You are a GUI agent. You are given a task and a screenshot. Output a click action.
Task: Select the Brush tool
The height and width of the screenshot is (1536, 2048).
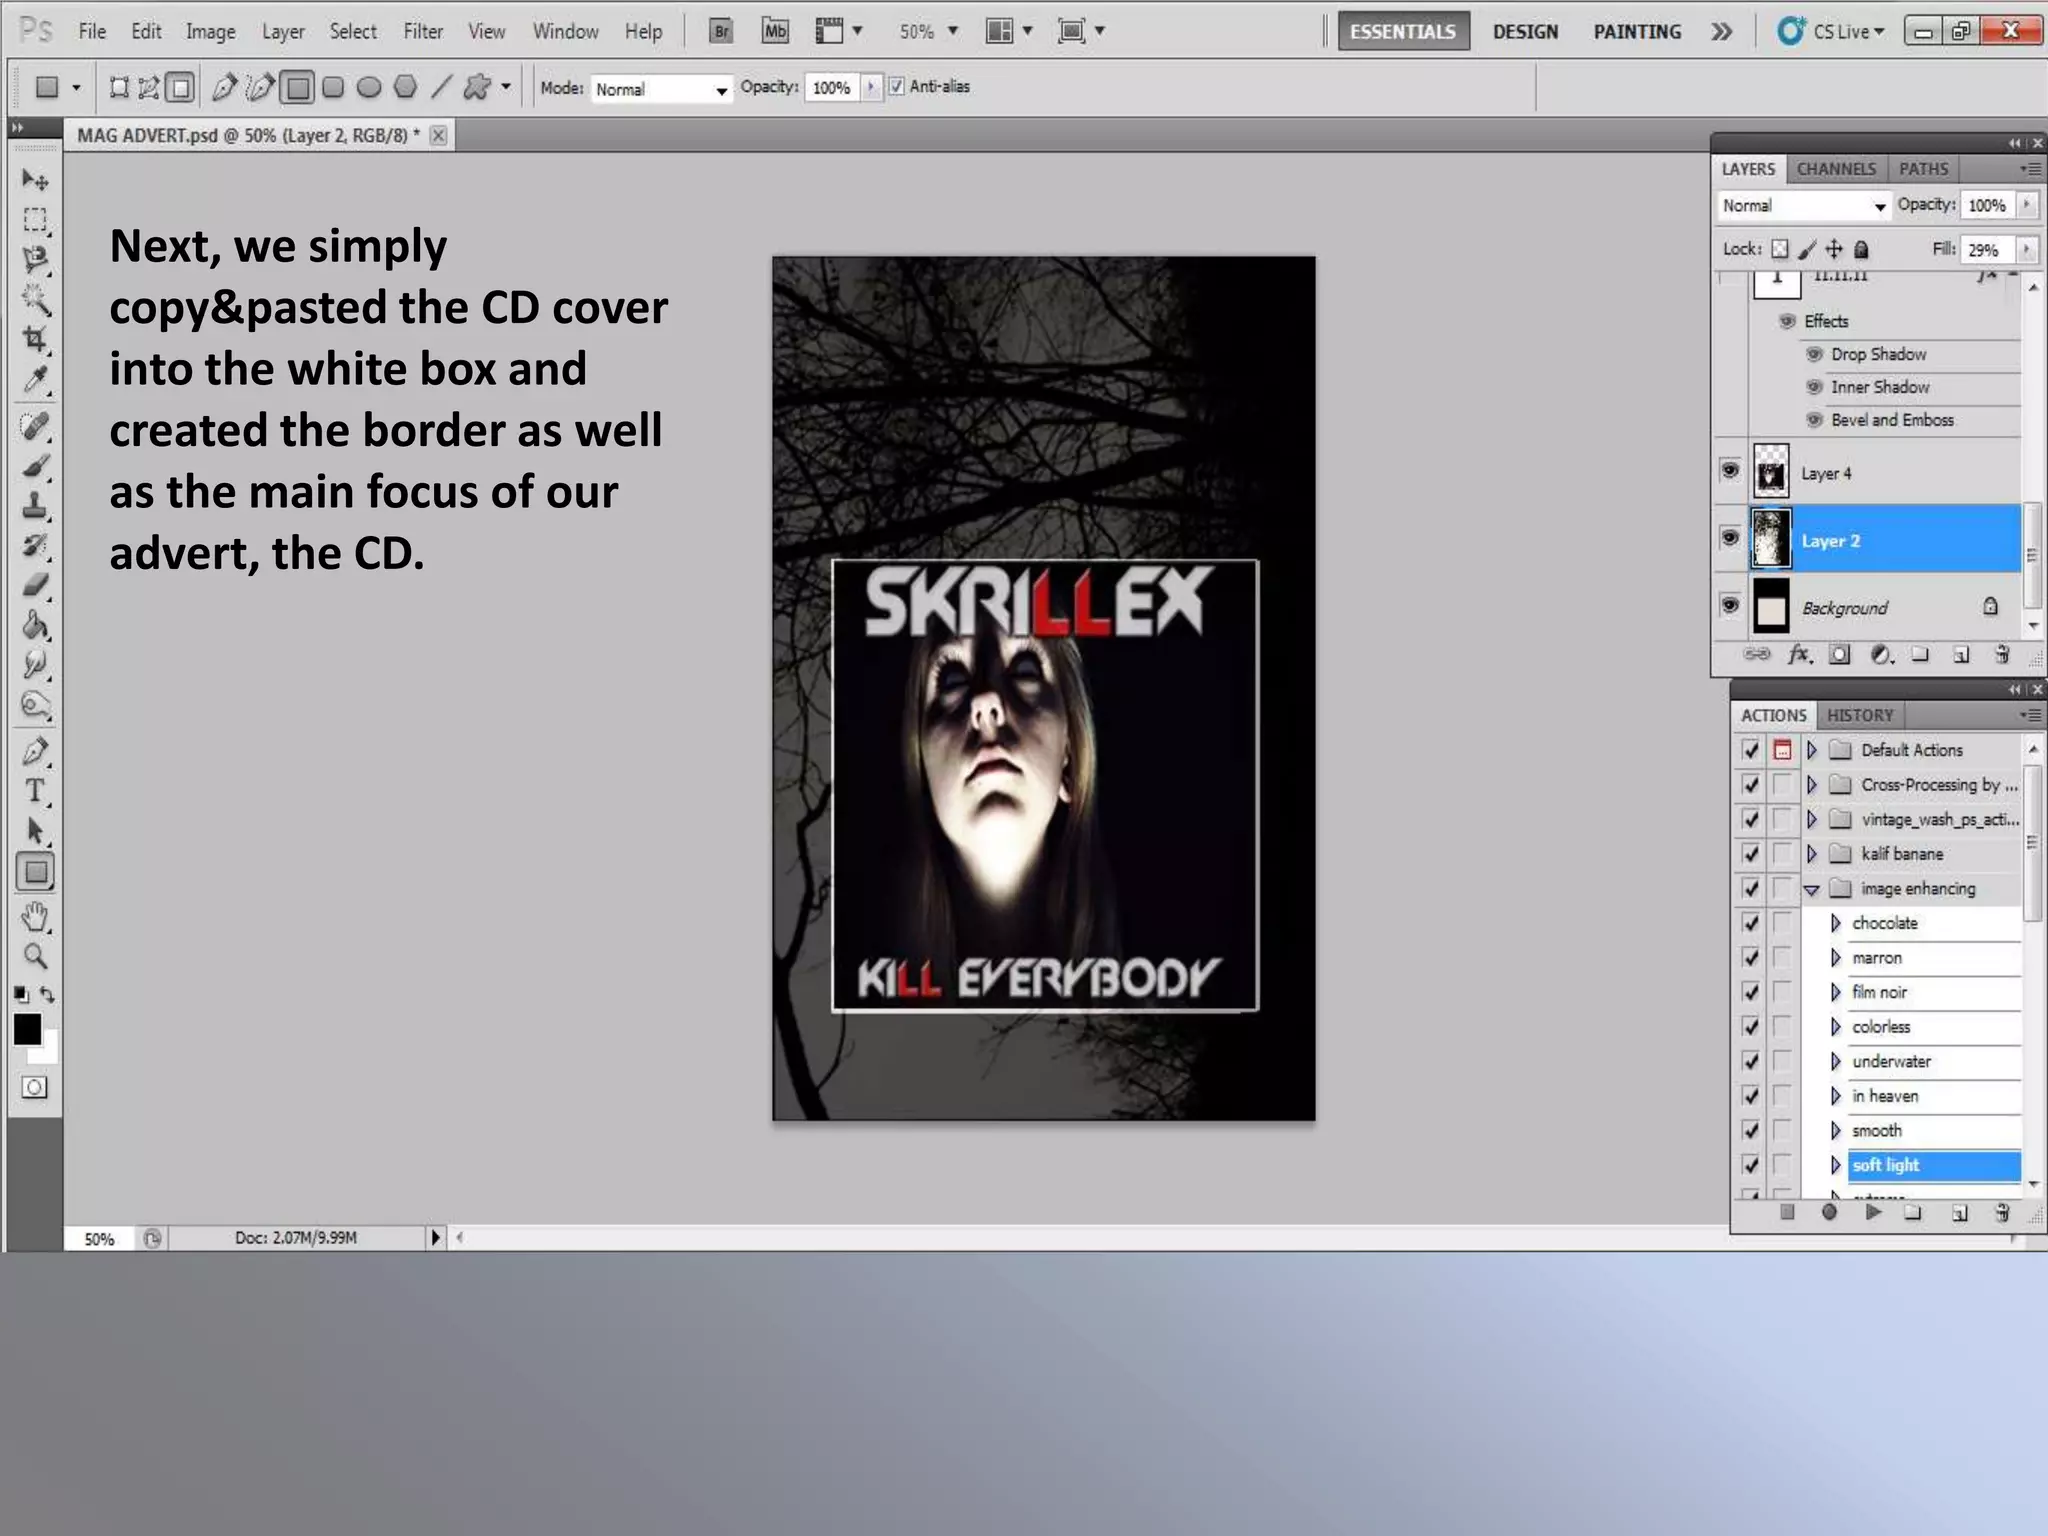(x=35, y=466)
